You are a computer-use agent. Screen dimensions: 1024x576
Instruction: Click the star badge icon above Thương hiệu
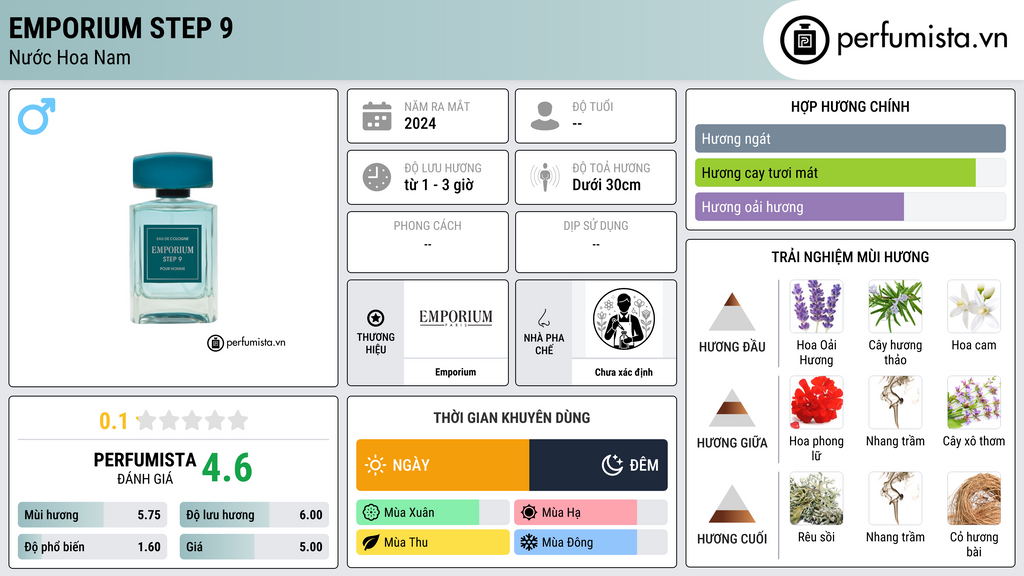coord(376,318)
